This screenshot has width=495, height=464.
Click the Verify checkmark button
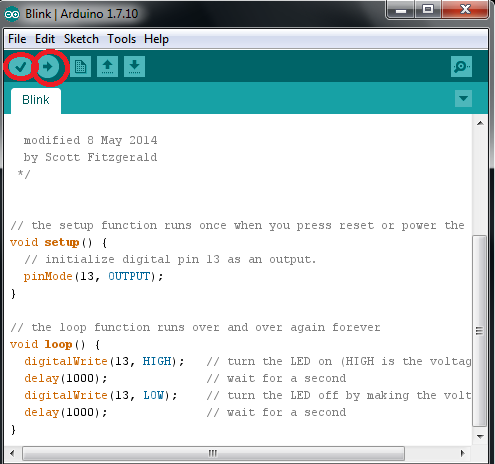click(x=20, y=67)
